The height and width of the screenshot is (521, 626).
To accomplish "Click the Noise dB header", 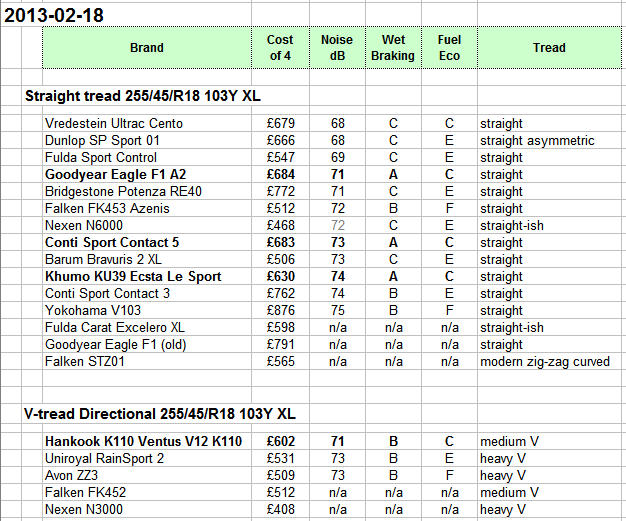I will pyautogui.click(x=337, y=48).
